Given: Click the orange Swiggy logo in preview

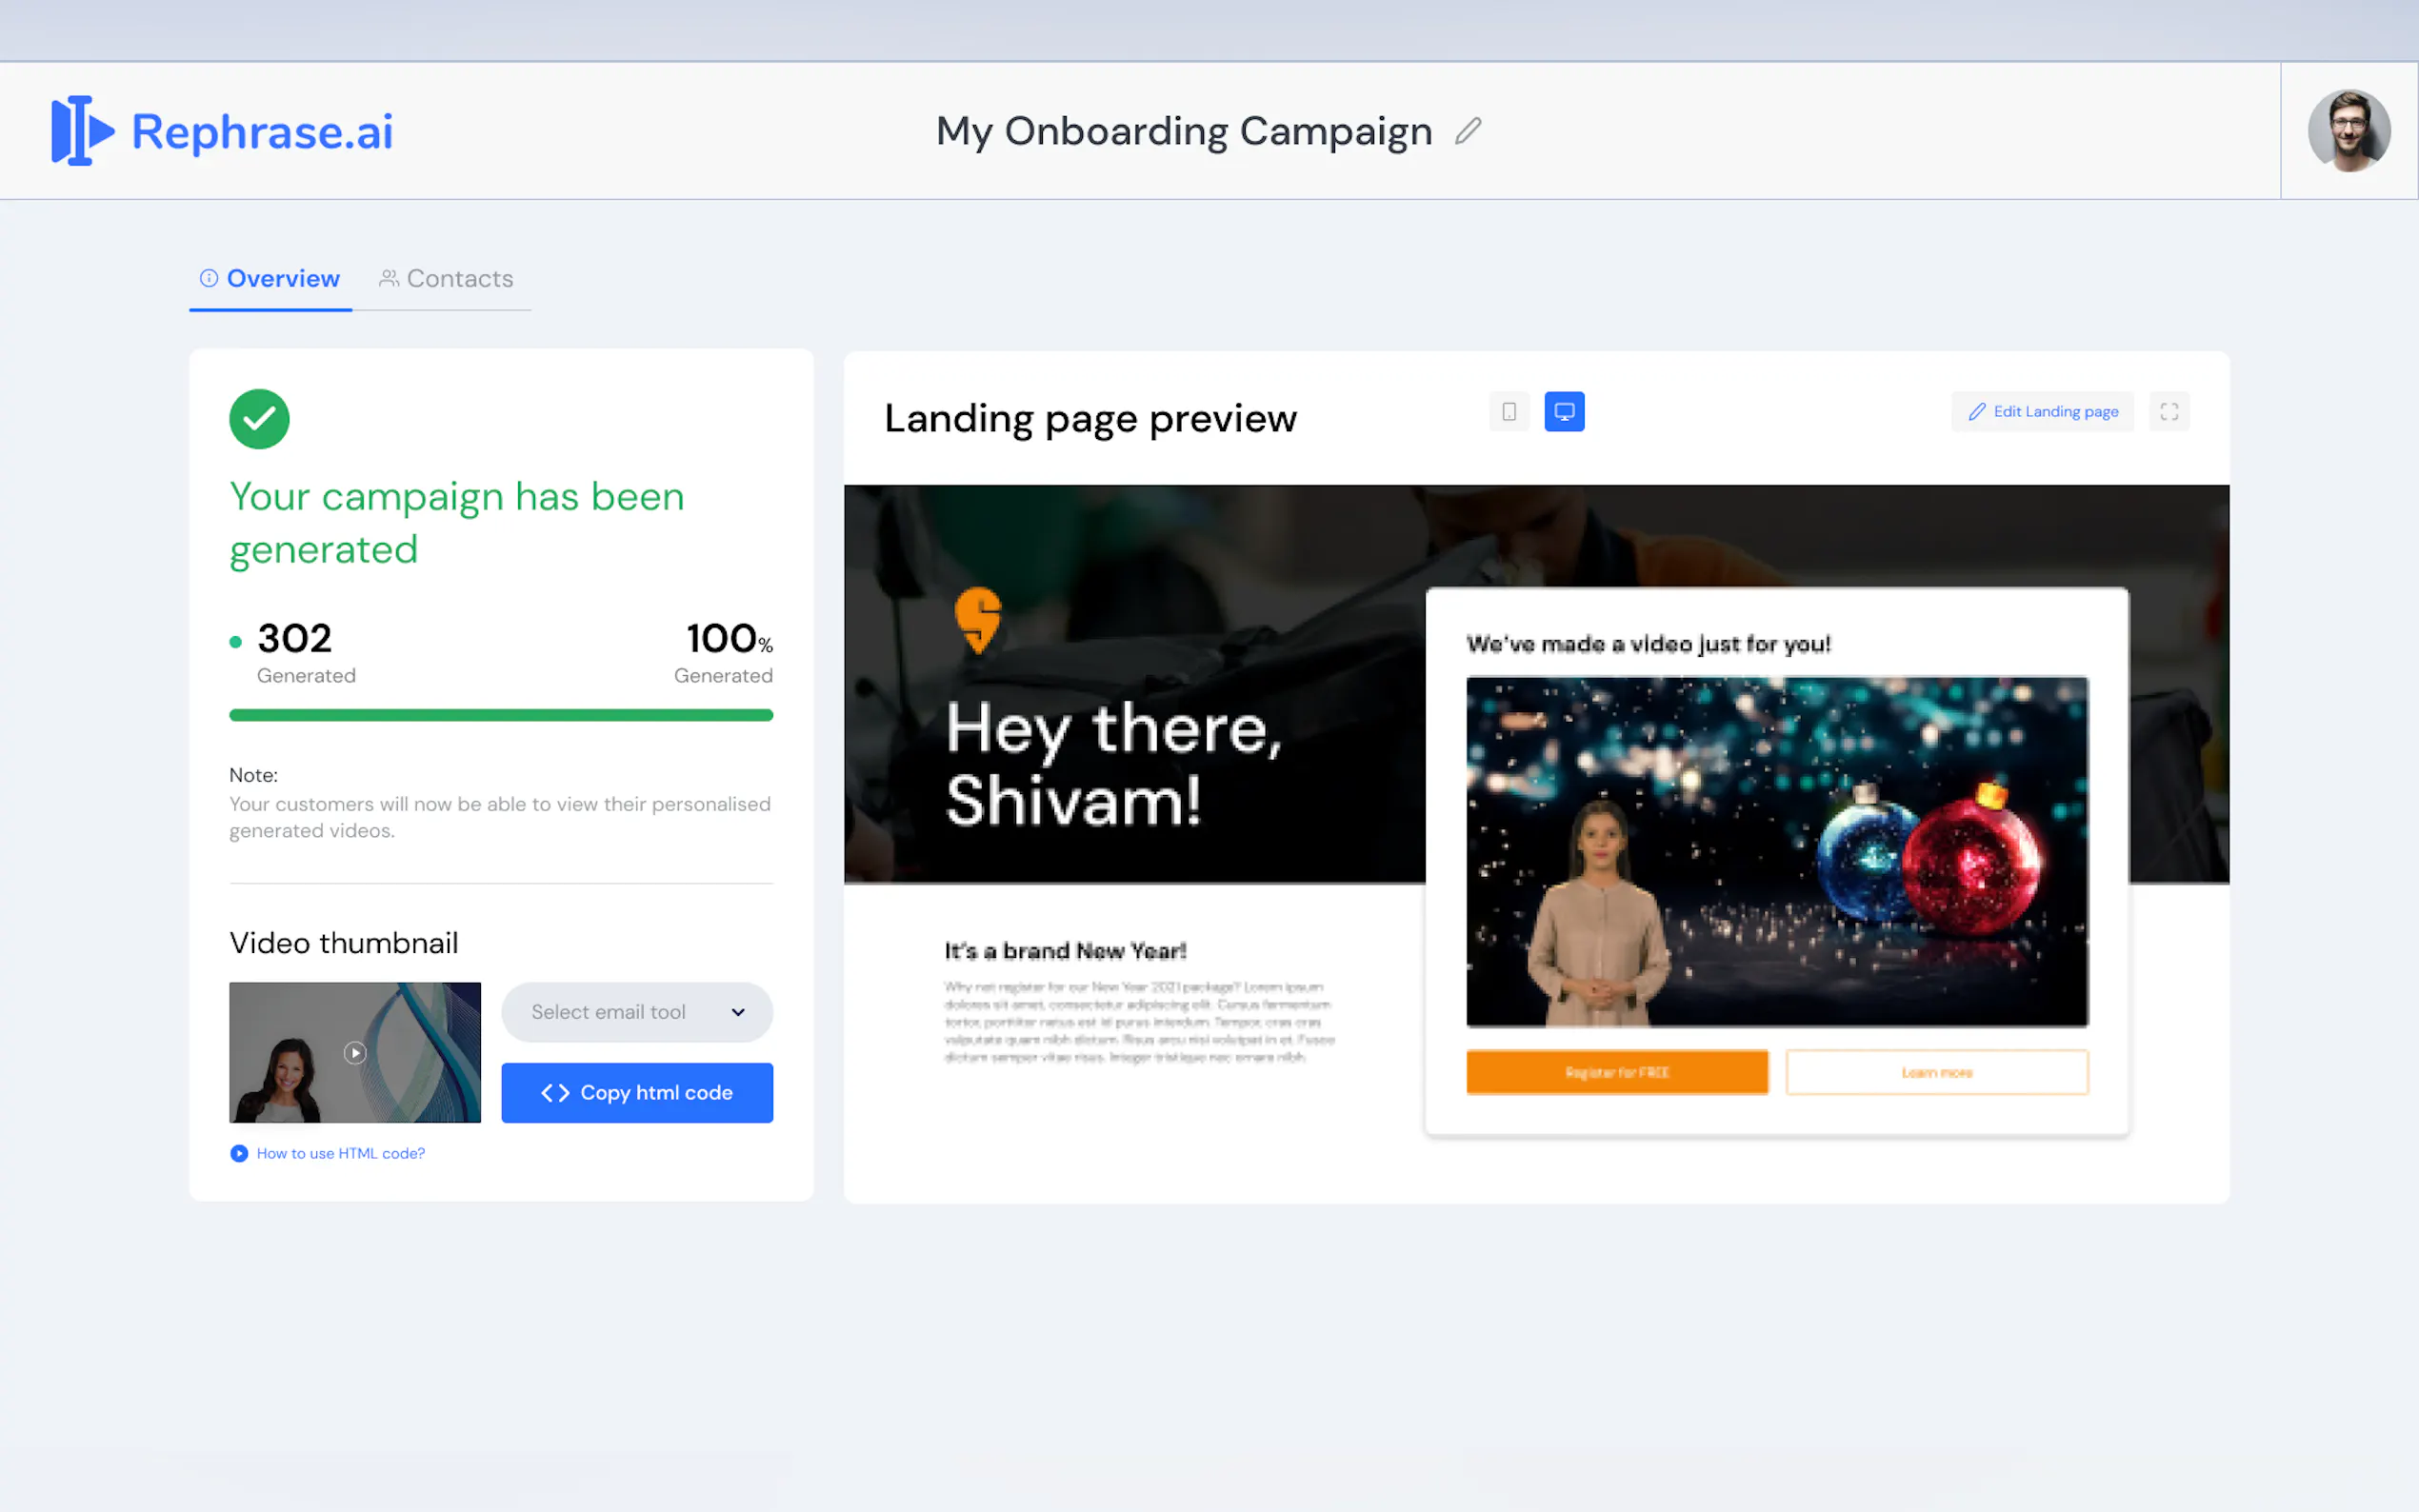Looking at the screenshot, I should coord(977,619).
